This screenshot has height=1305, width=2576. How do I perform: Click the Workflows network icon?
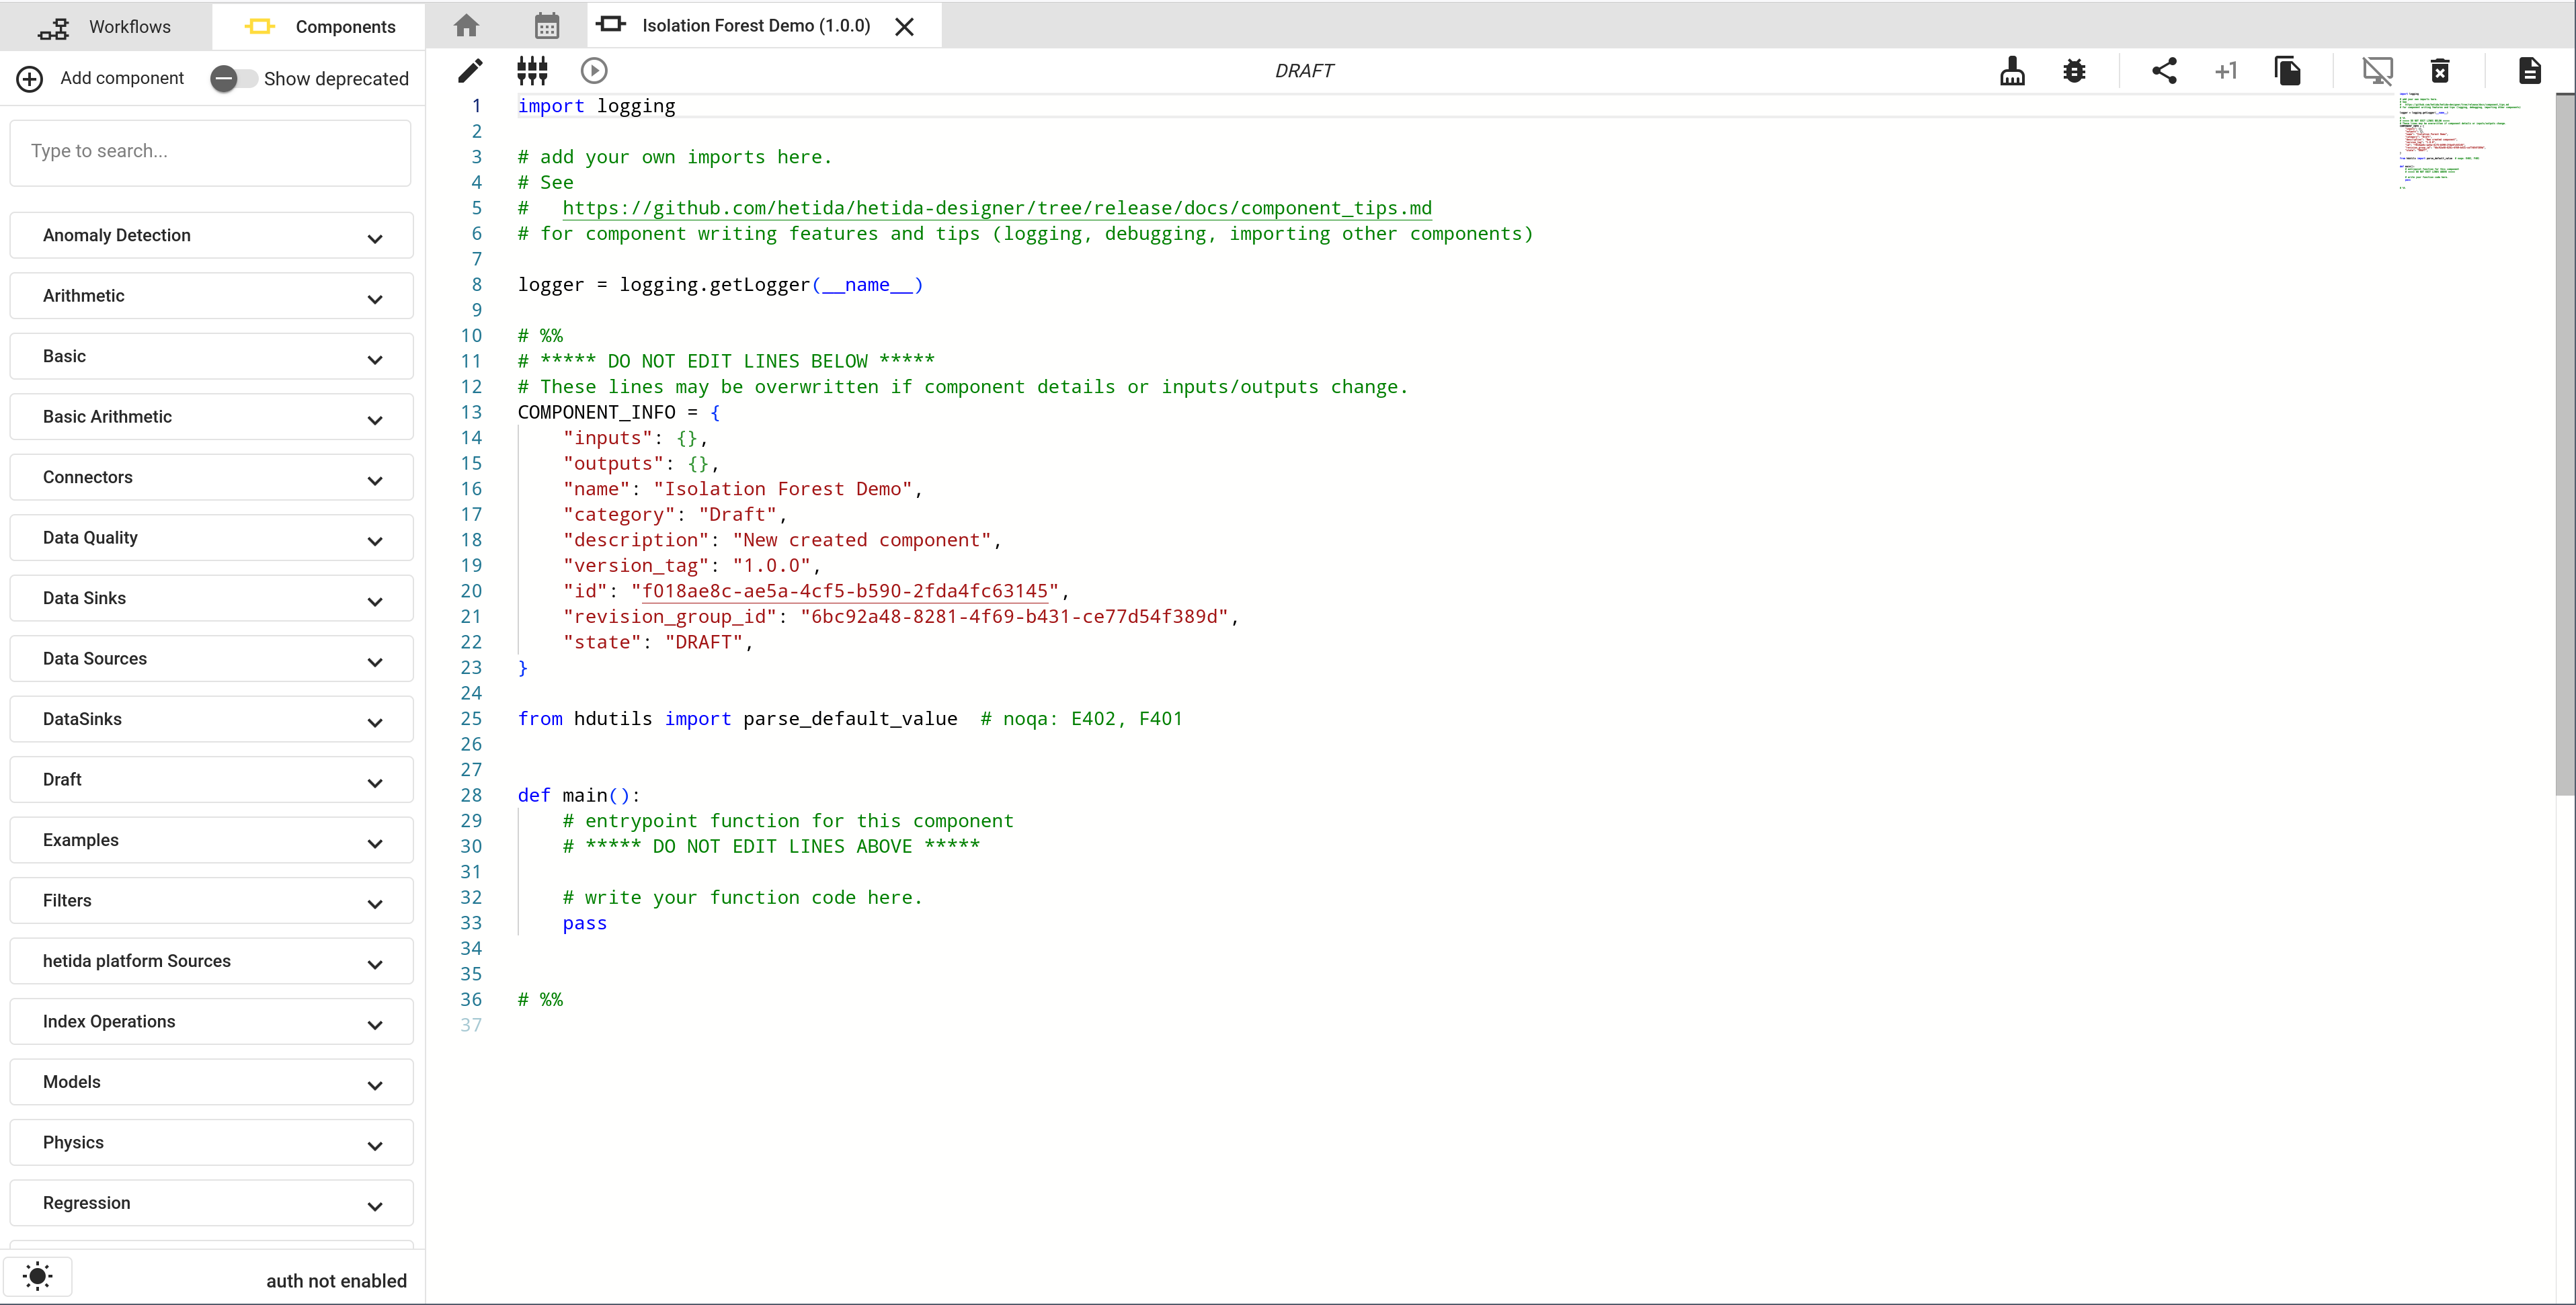[x=53, y=28]
